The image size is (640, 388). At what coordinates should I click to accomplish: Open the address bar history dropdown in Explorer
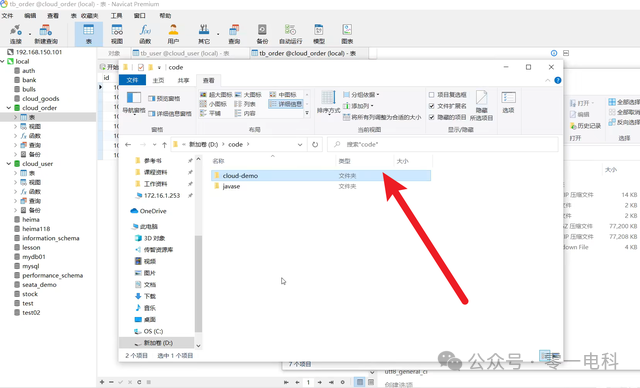coord(300,144)
